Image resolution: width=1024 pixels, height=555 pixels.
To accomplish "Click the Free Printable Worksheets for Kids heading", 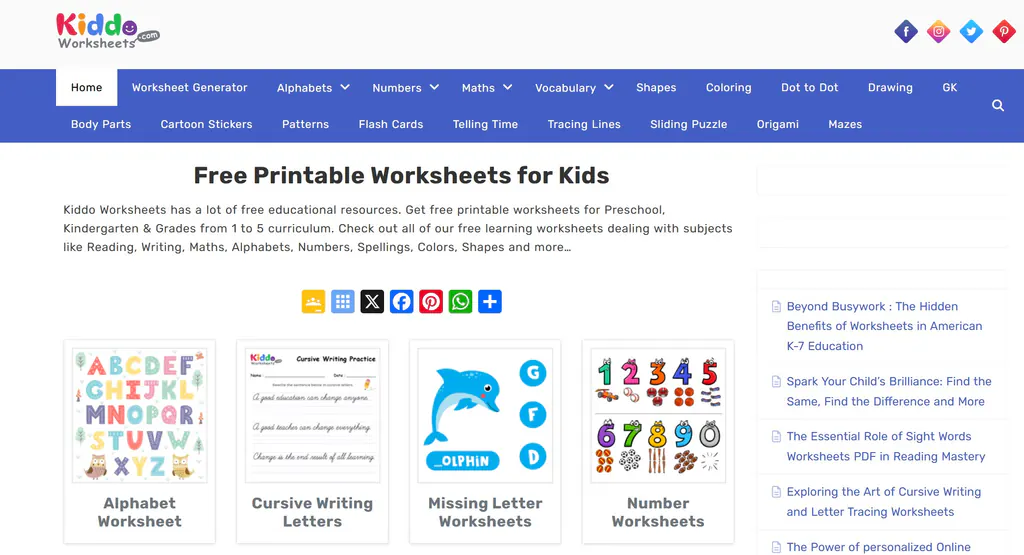I will [401, 175].
